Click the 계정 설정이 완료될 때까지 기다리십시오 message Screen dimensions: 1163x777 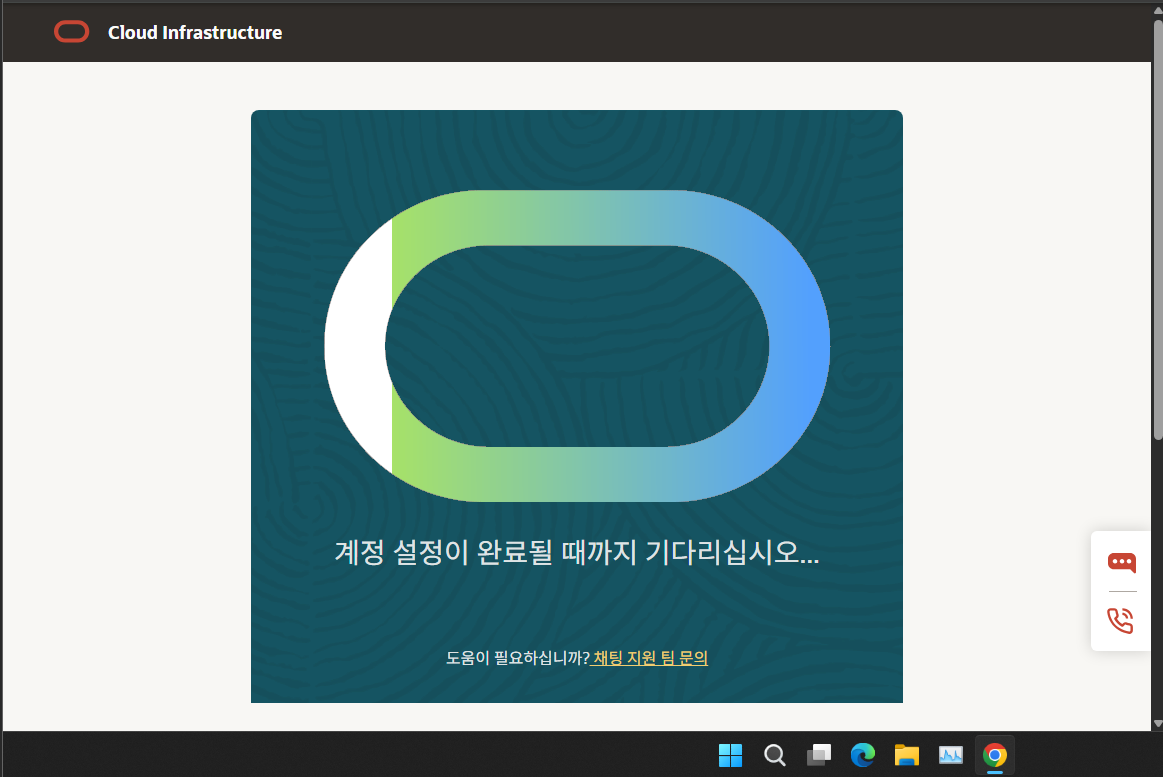(577, 552)
